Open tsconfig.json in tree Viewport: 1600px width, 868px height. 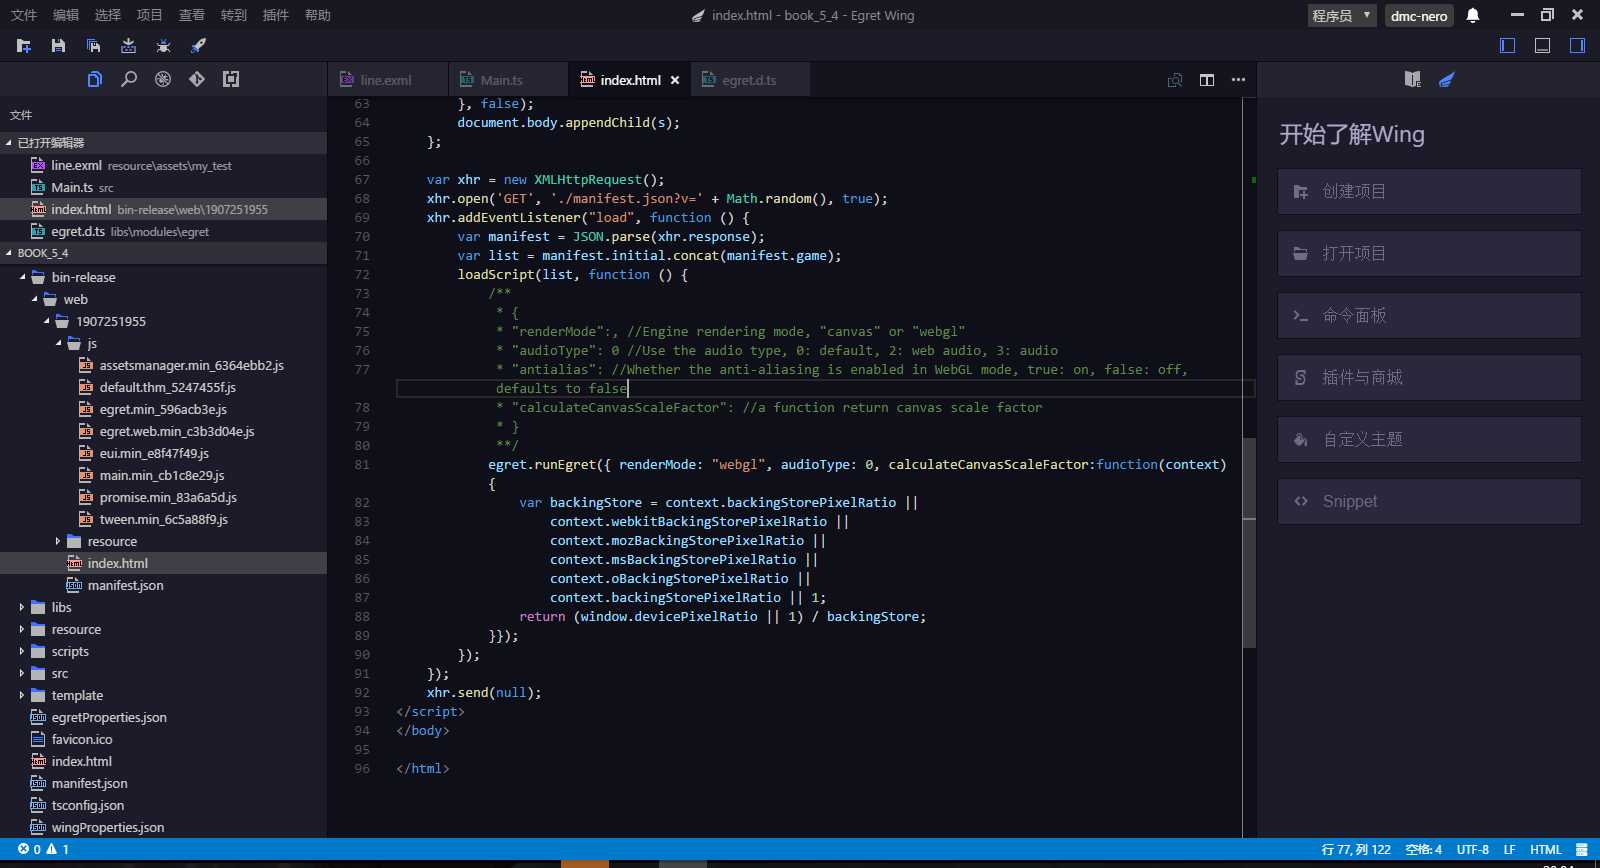click(x=88, y=805)
